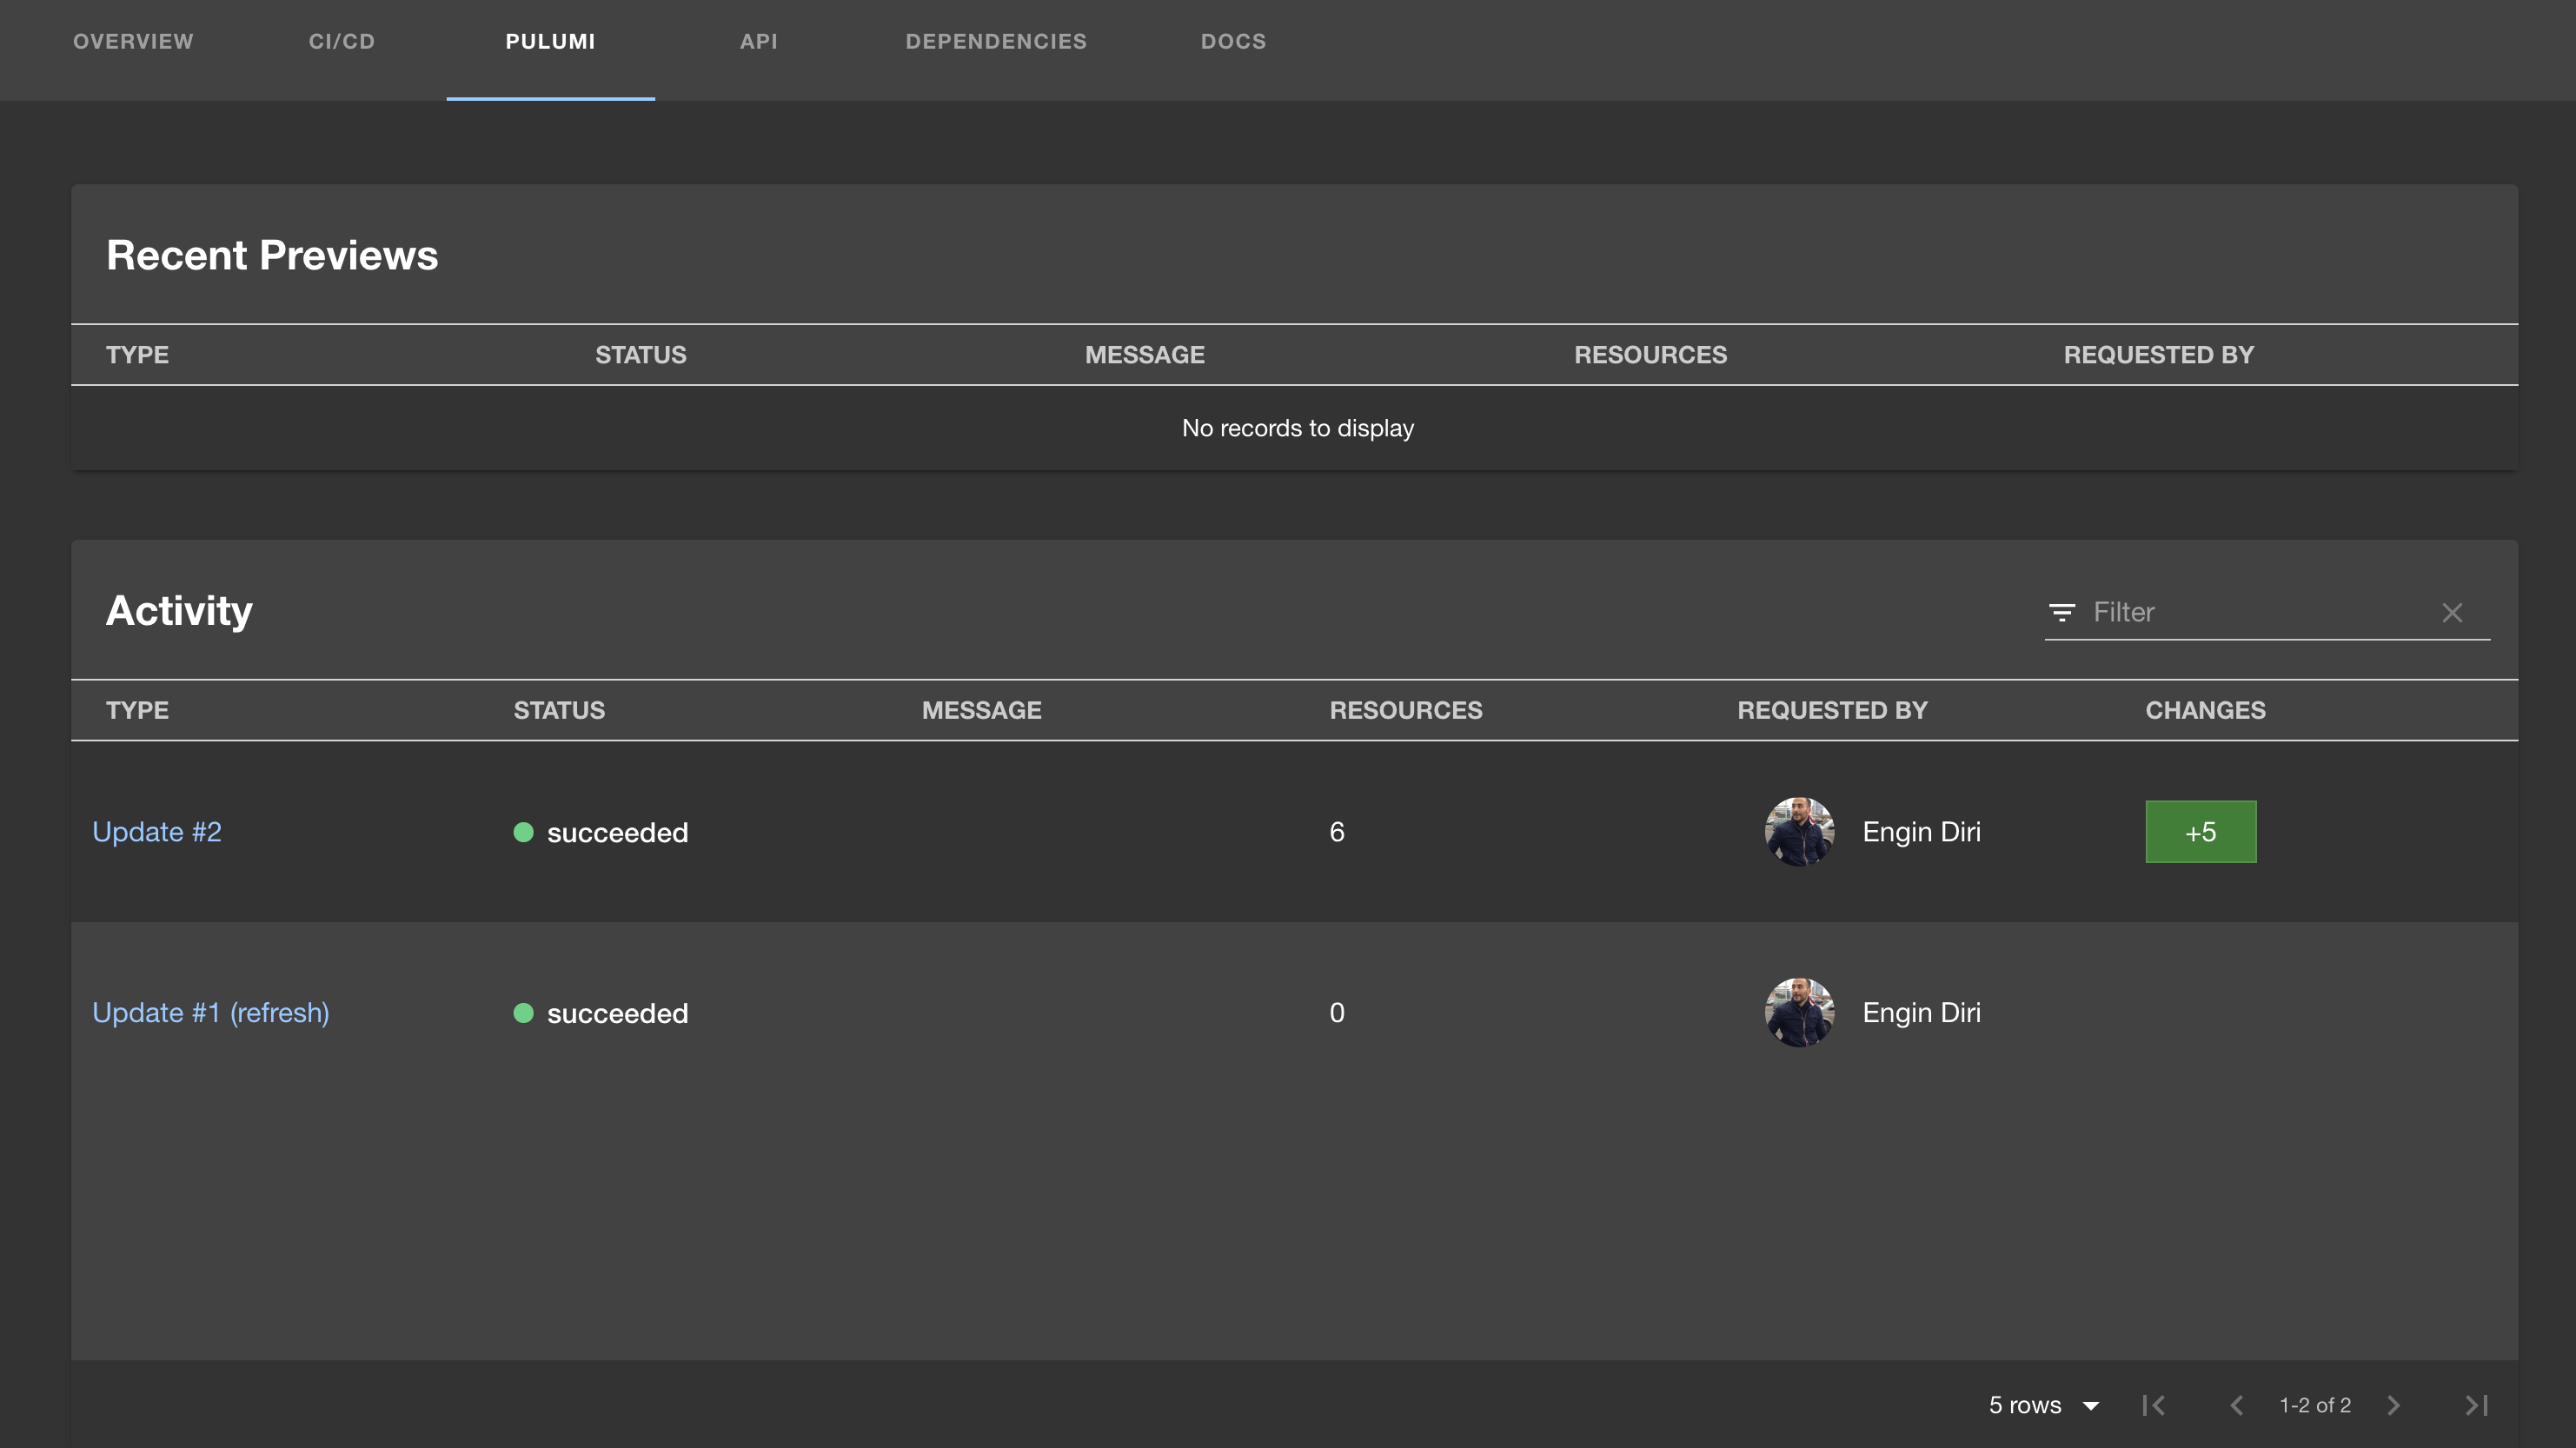Open Update #1 refresh activity link
The image size is (2576, 1448).
coord(210,1011)
